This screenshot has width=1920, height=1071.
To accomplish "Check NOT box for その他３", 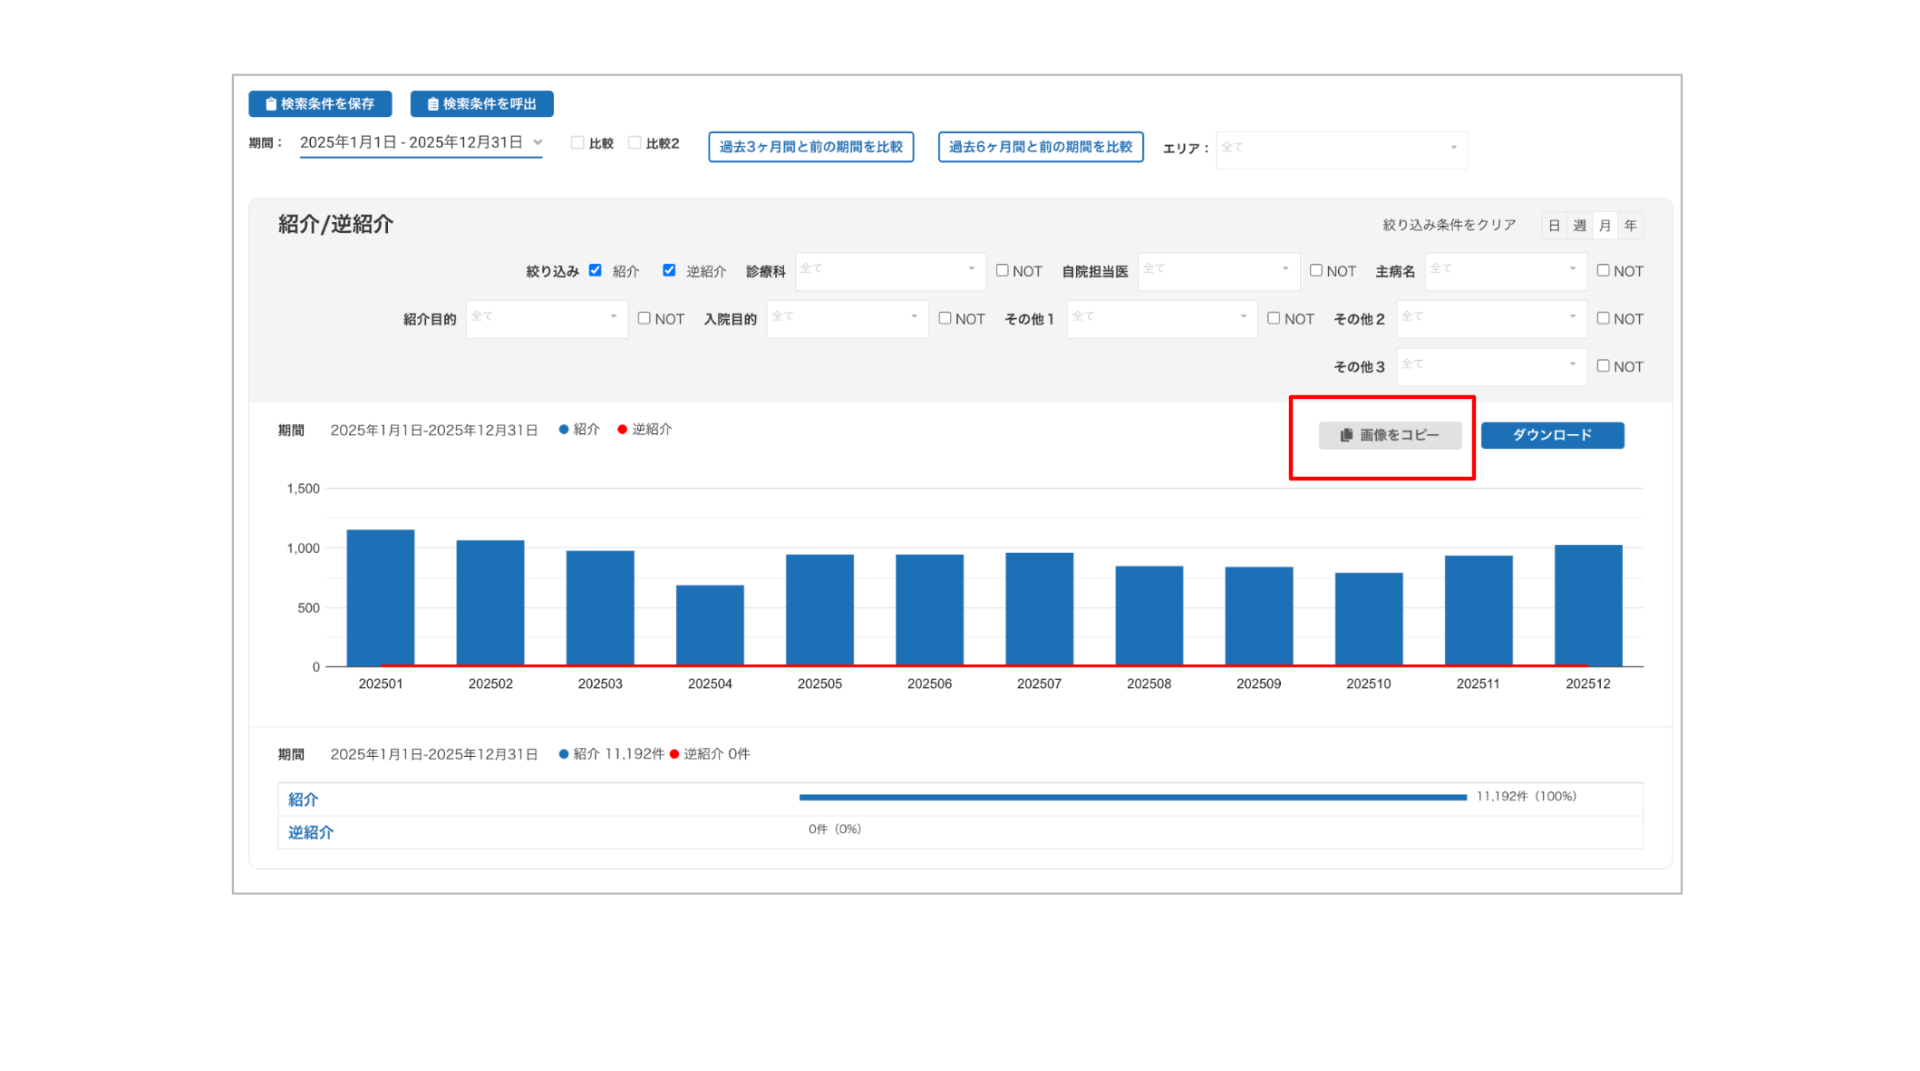I will point(1603,366).
